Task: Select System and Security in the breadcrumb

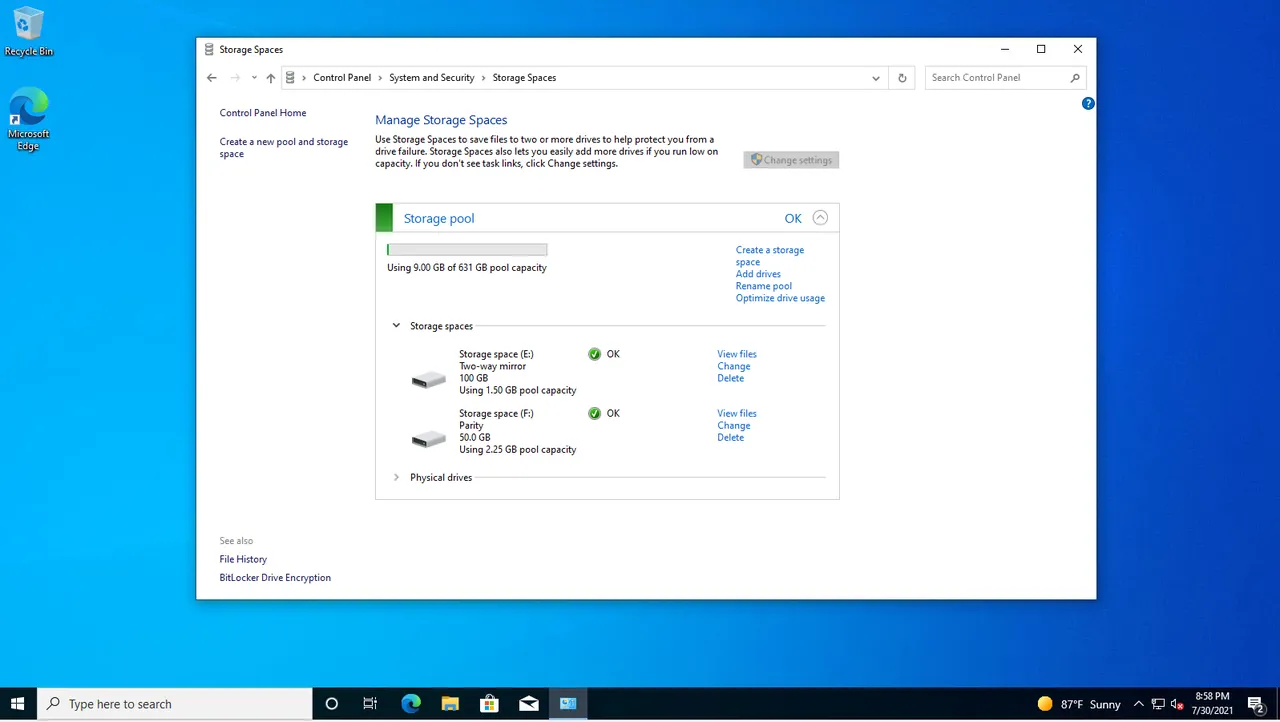Action: click(x=431, y=77)
